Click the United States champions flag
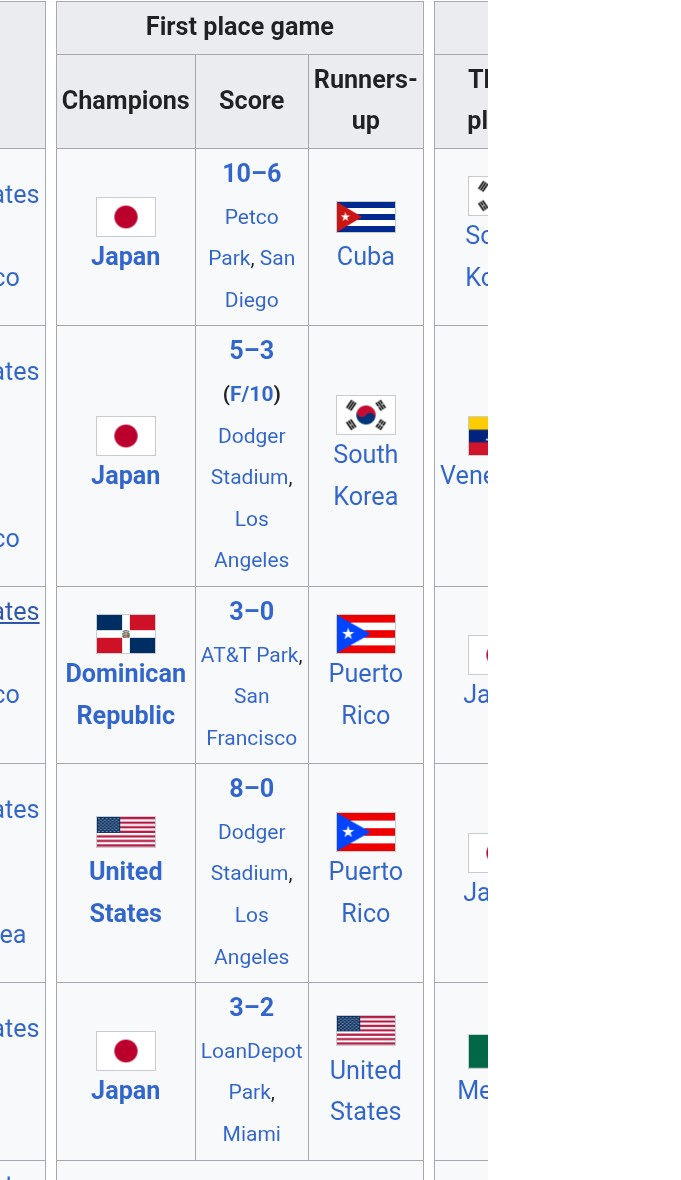Viewport: 681px width, 1180px height. [x=126, y=832]
